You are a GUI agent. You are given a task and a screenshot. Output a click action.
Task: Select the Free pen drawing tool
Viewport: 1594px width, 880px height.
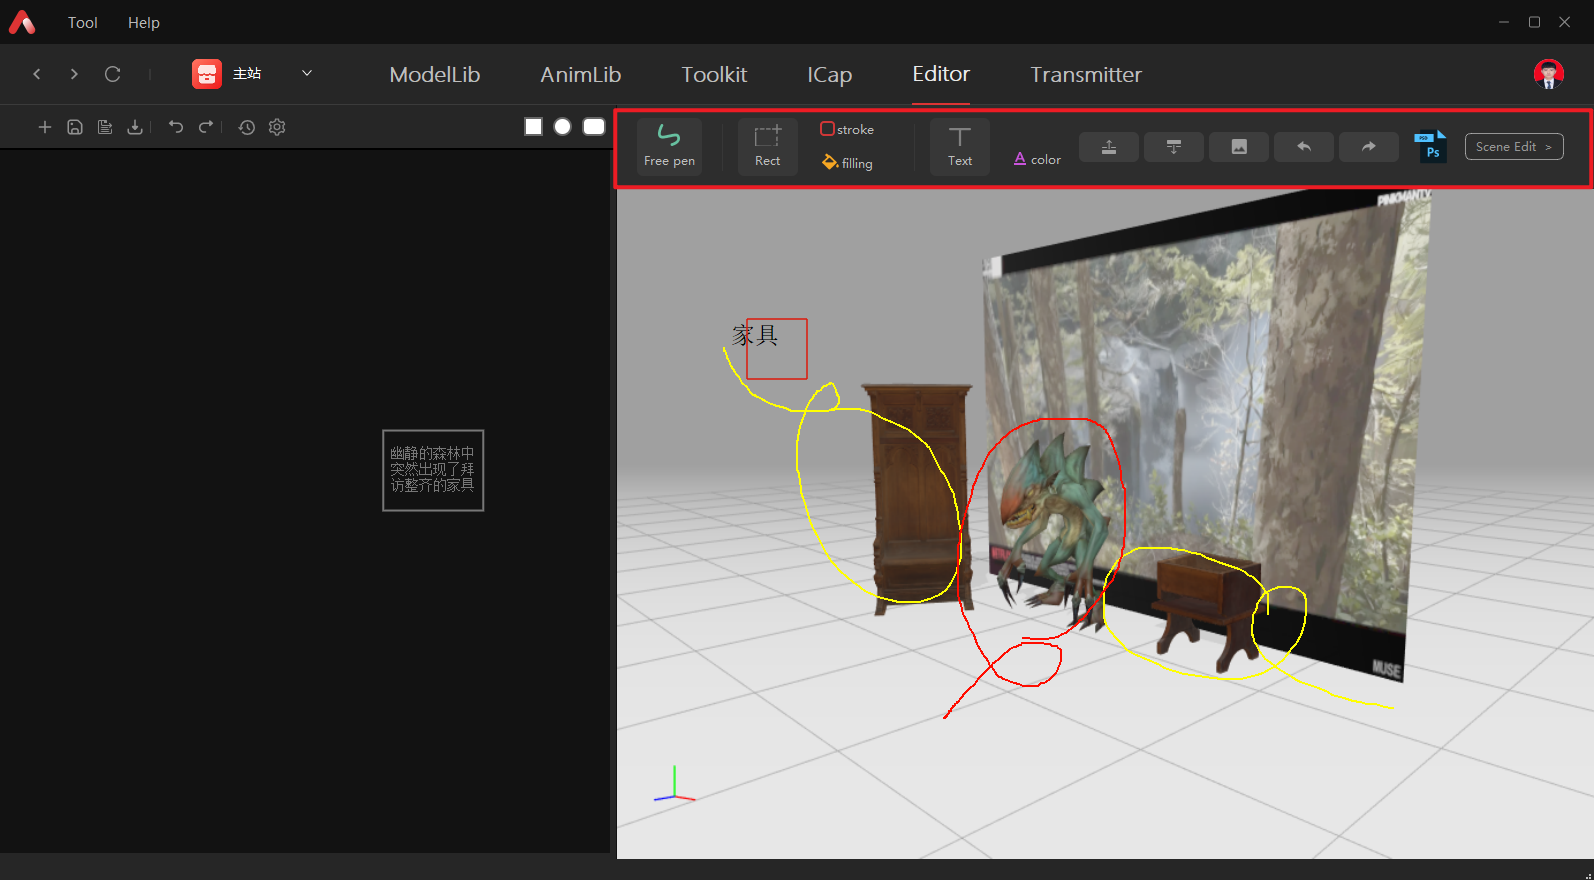coord(669,147)
